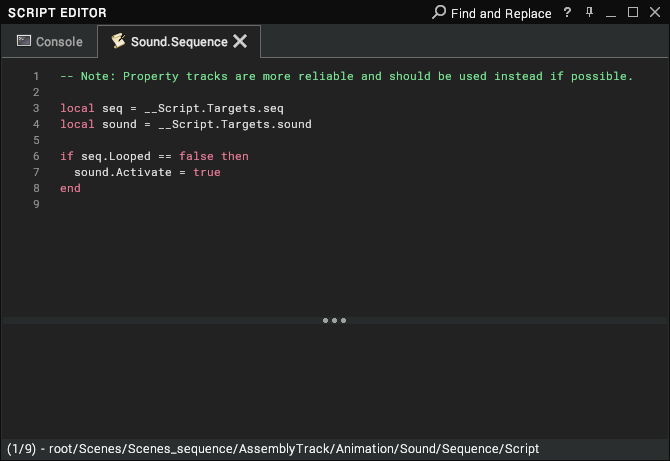Switch to the Console tab
The image size is (670, 461).
[50, 41]
